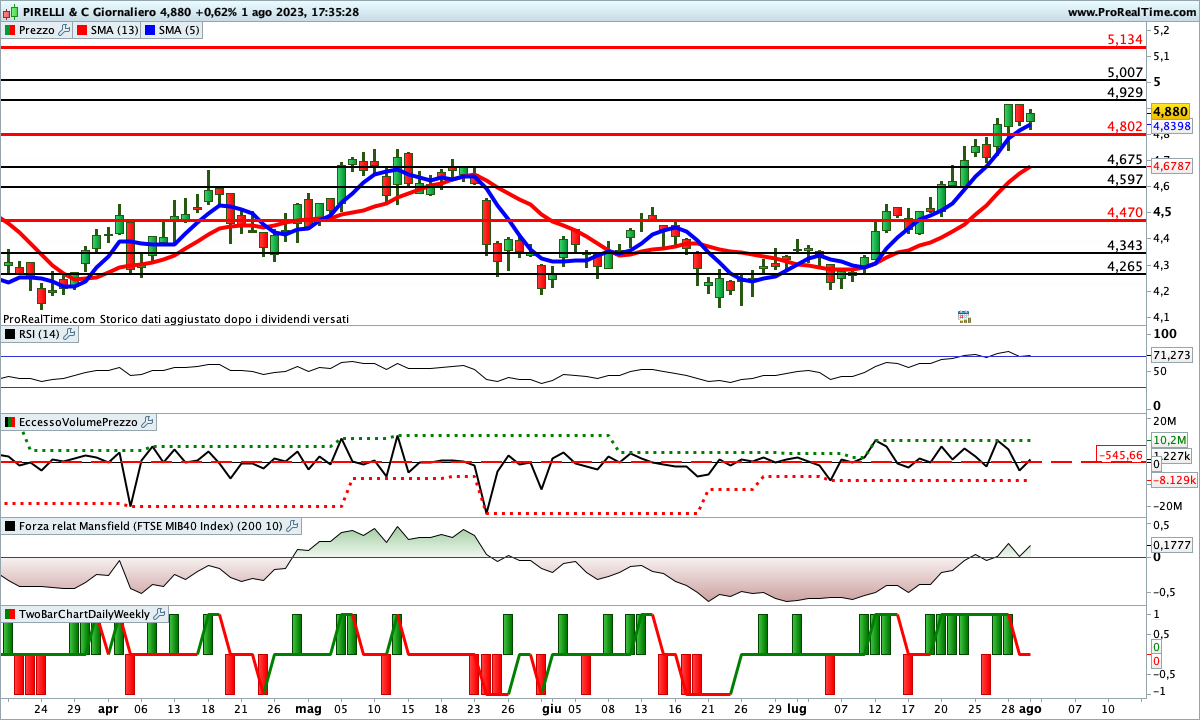The width and height of the screenshot is (1200, 720).
Task: Open RSI (14) settings wrench
Action: [x=69, y=334]
